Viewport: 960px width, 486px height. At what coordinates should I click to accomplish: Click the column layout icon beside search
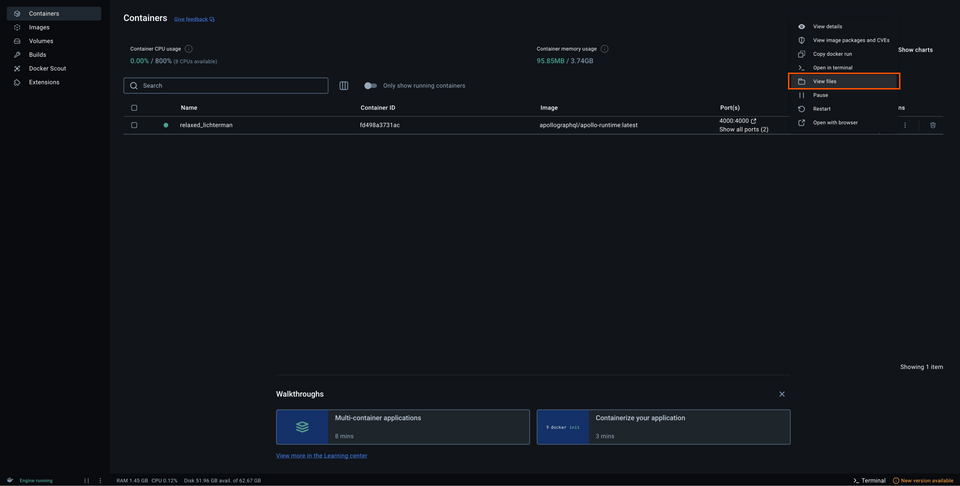344,86
